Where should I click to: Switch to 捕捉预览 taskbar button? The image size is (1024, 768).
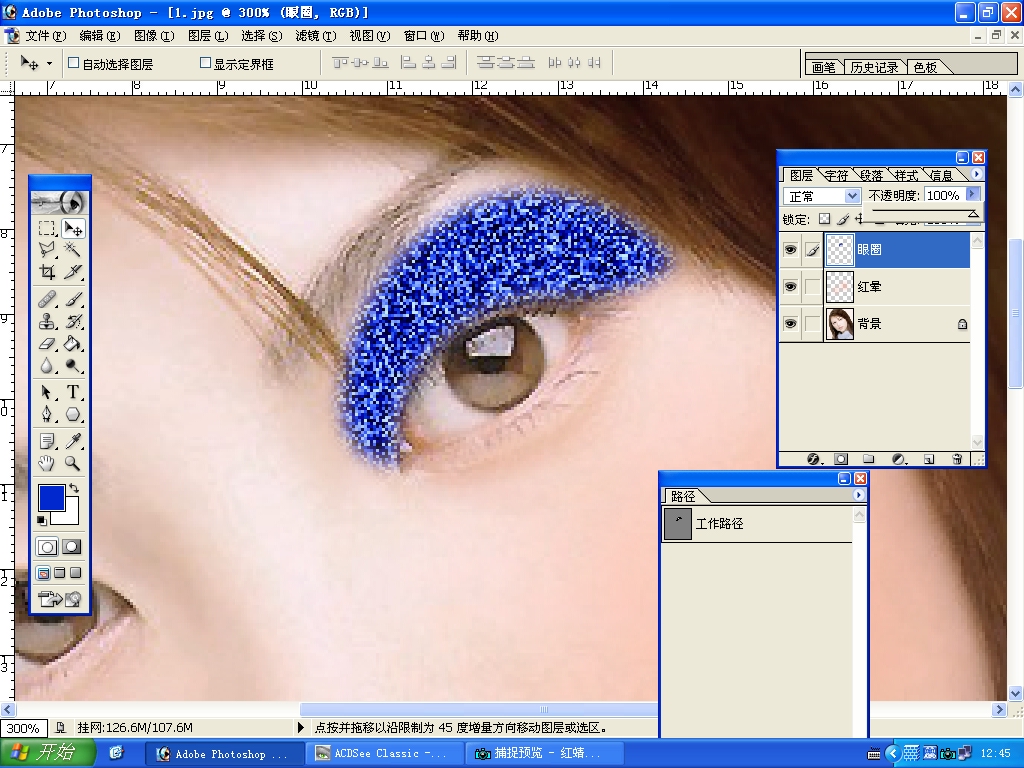coord(543,754)
